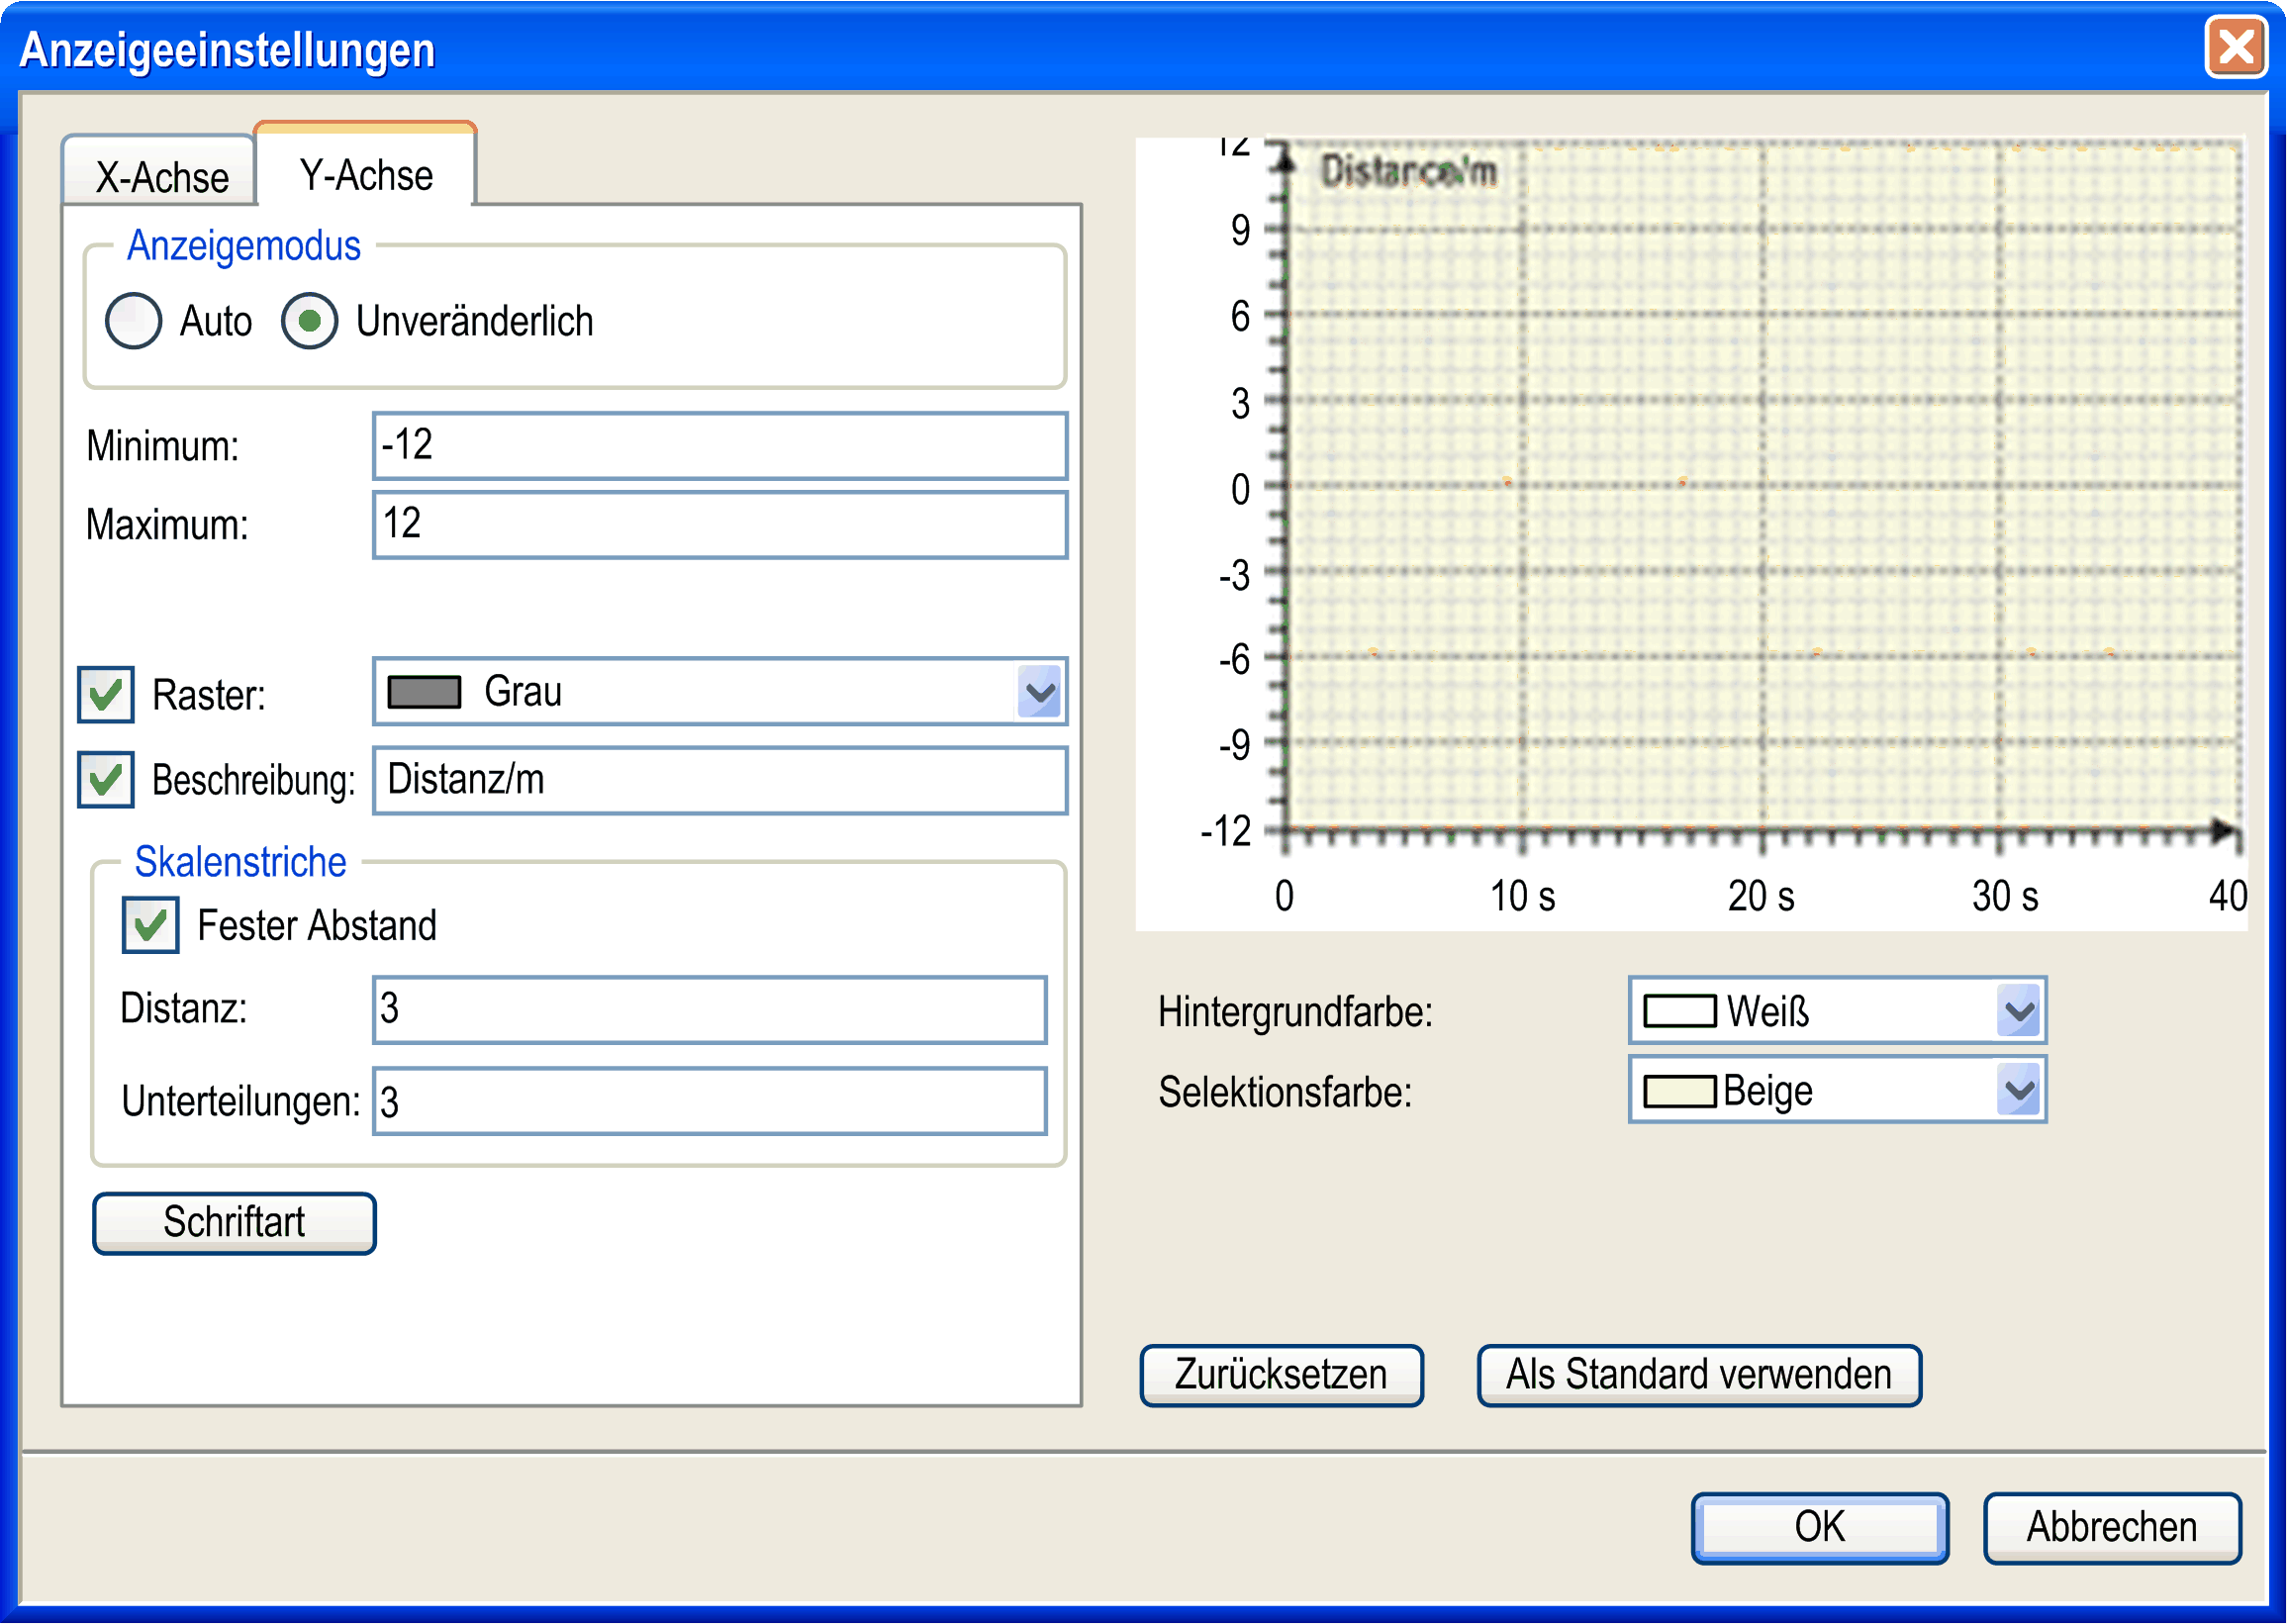
Task: Click the Selektionsfarbe label text
Action: [1286, 1092]
